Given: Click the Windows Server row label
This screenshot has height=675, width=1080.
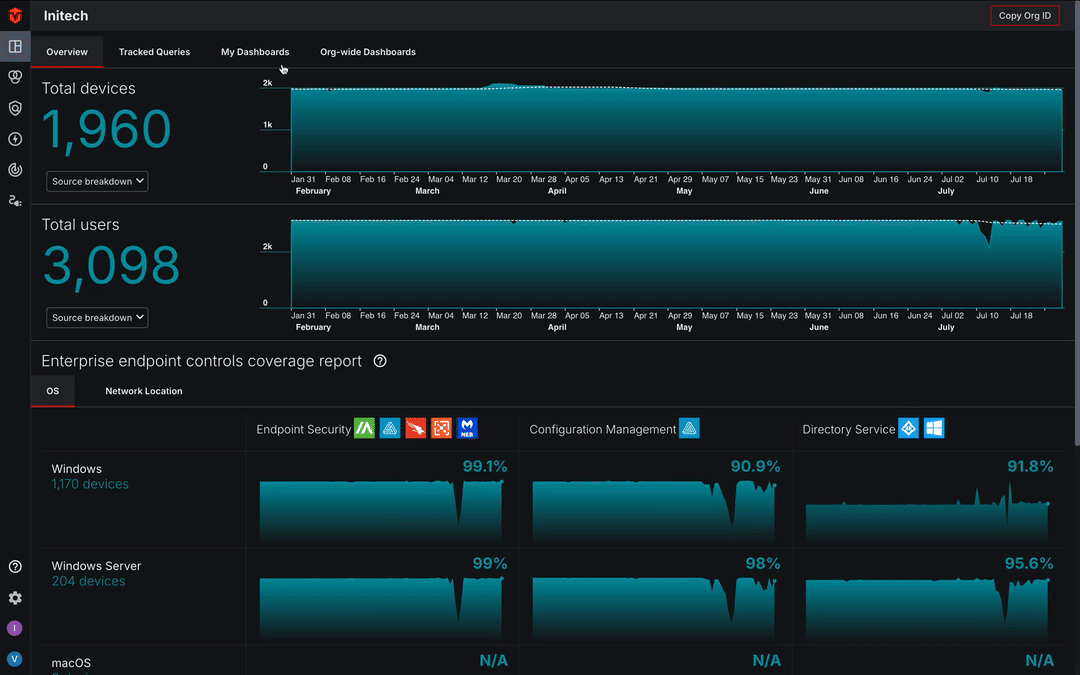Looking at the screenshot, I should 96,565.
